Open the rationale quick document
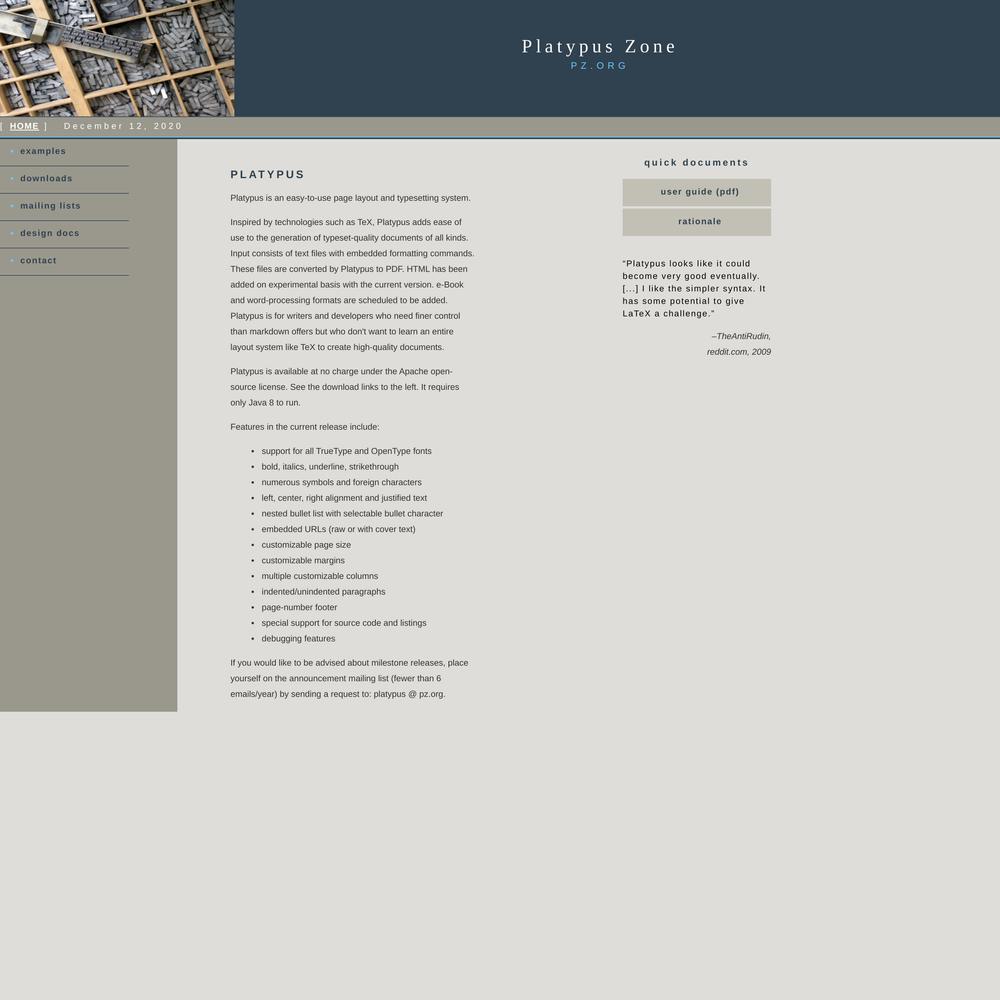The image size is (1000, 1000). 696,222
